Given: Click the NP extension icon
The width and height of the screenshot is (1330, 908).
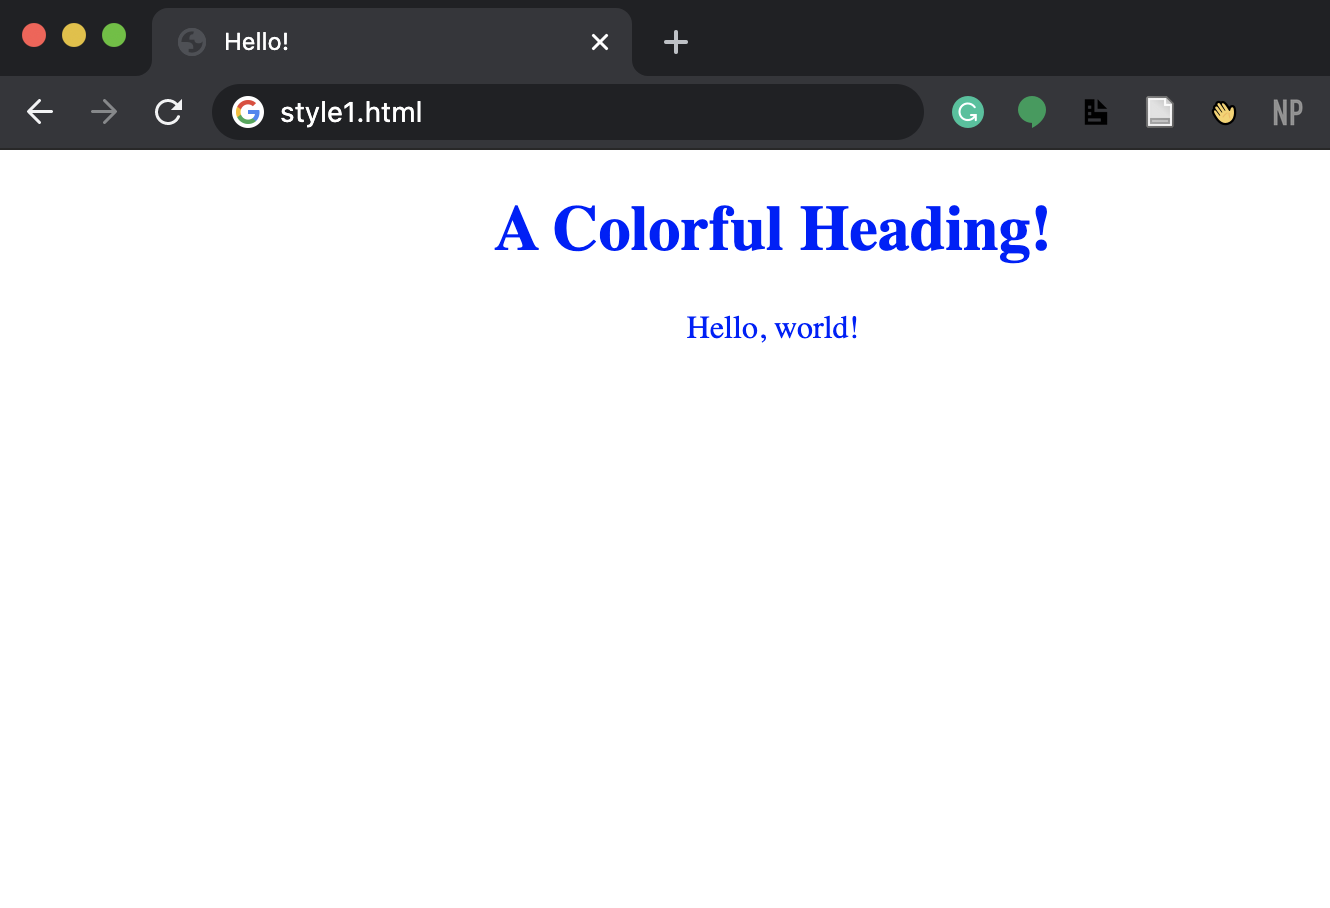Looking at the screenshot, I should (x=1287, y=112).
